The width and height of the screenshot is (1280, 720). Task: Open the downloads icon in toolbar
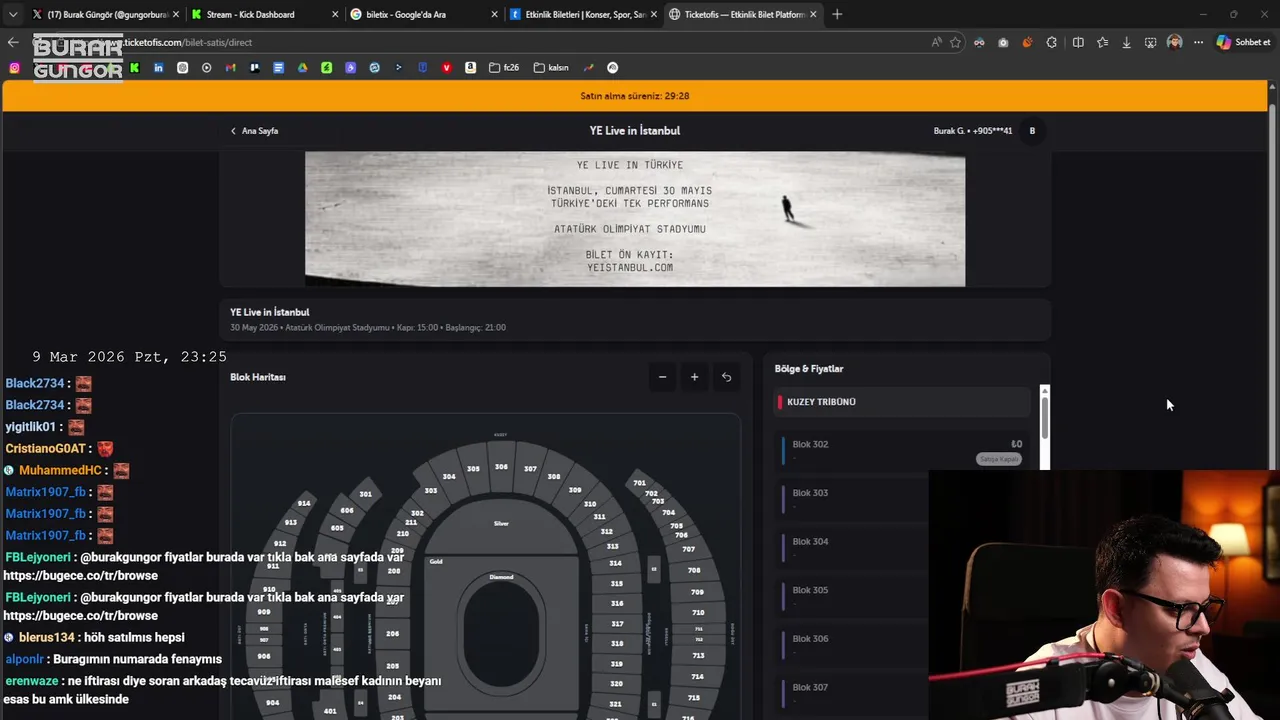coord(1126,42)
